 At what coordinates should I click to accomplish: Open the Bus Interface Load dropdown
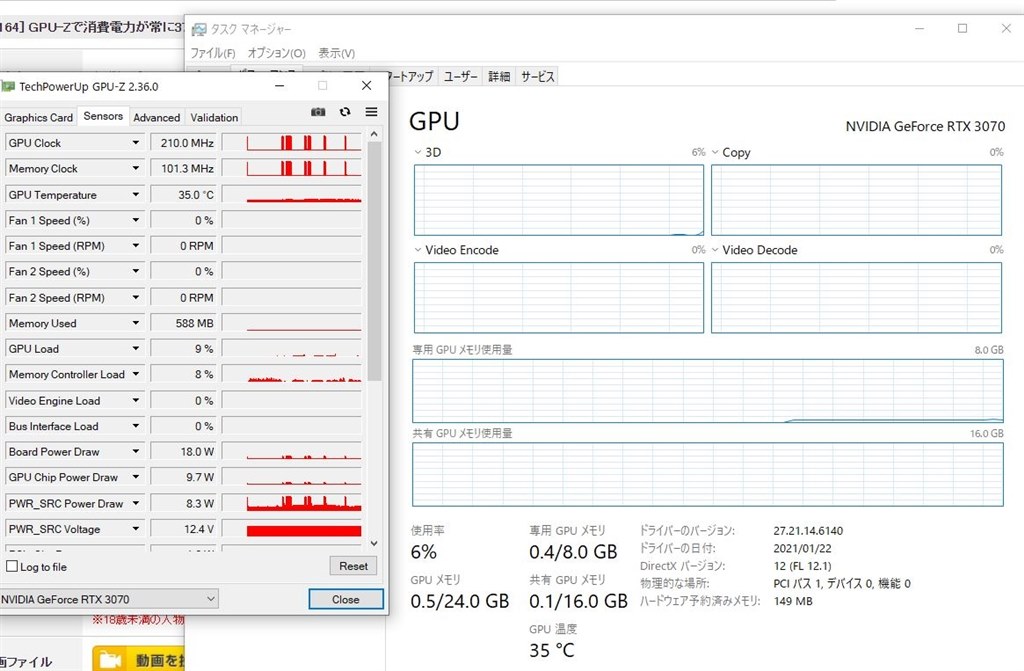coord(135,426)
